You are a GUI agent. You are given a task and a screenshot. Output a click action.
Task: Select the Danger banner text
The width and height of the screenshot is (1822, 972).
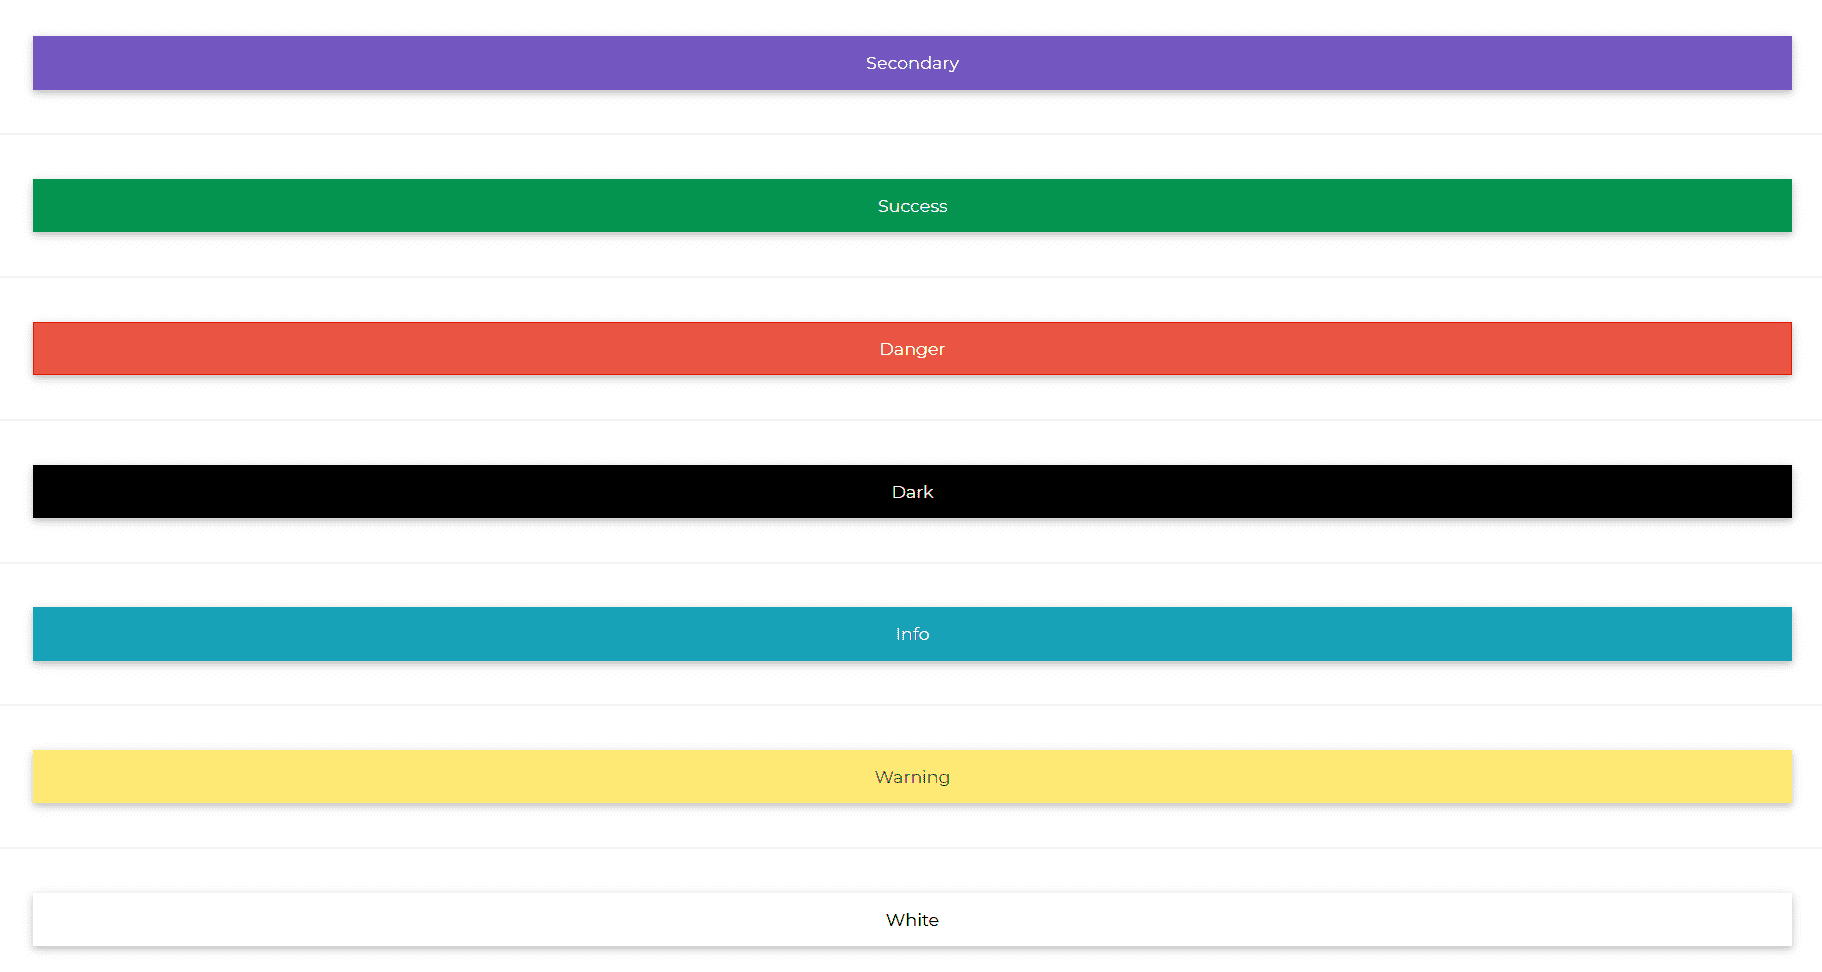[x=911, y=349]
